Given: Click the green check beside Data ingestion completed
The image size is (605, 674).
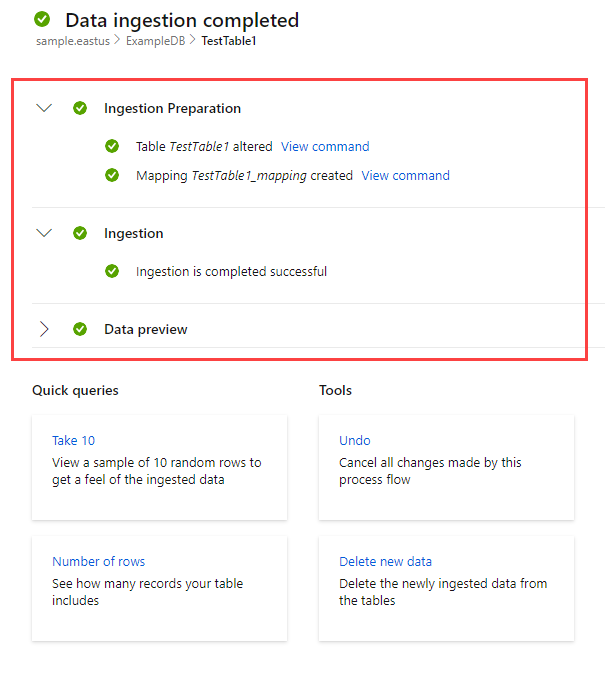Looking at the screenshot, I should 41,20.
